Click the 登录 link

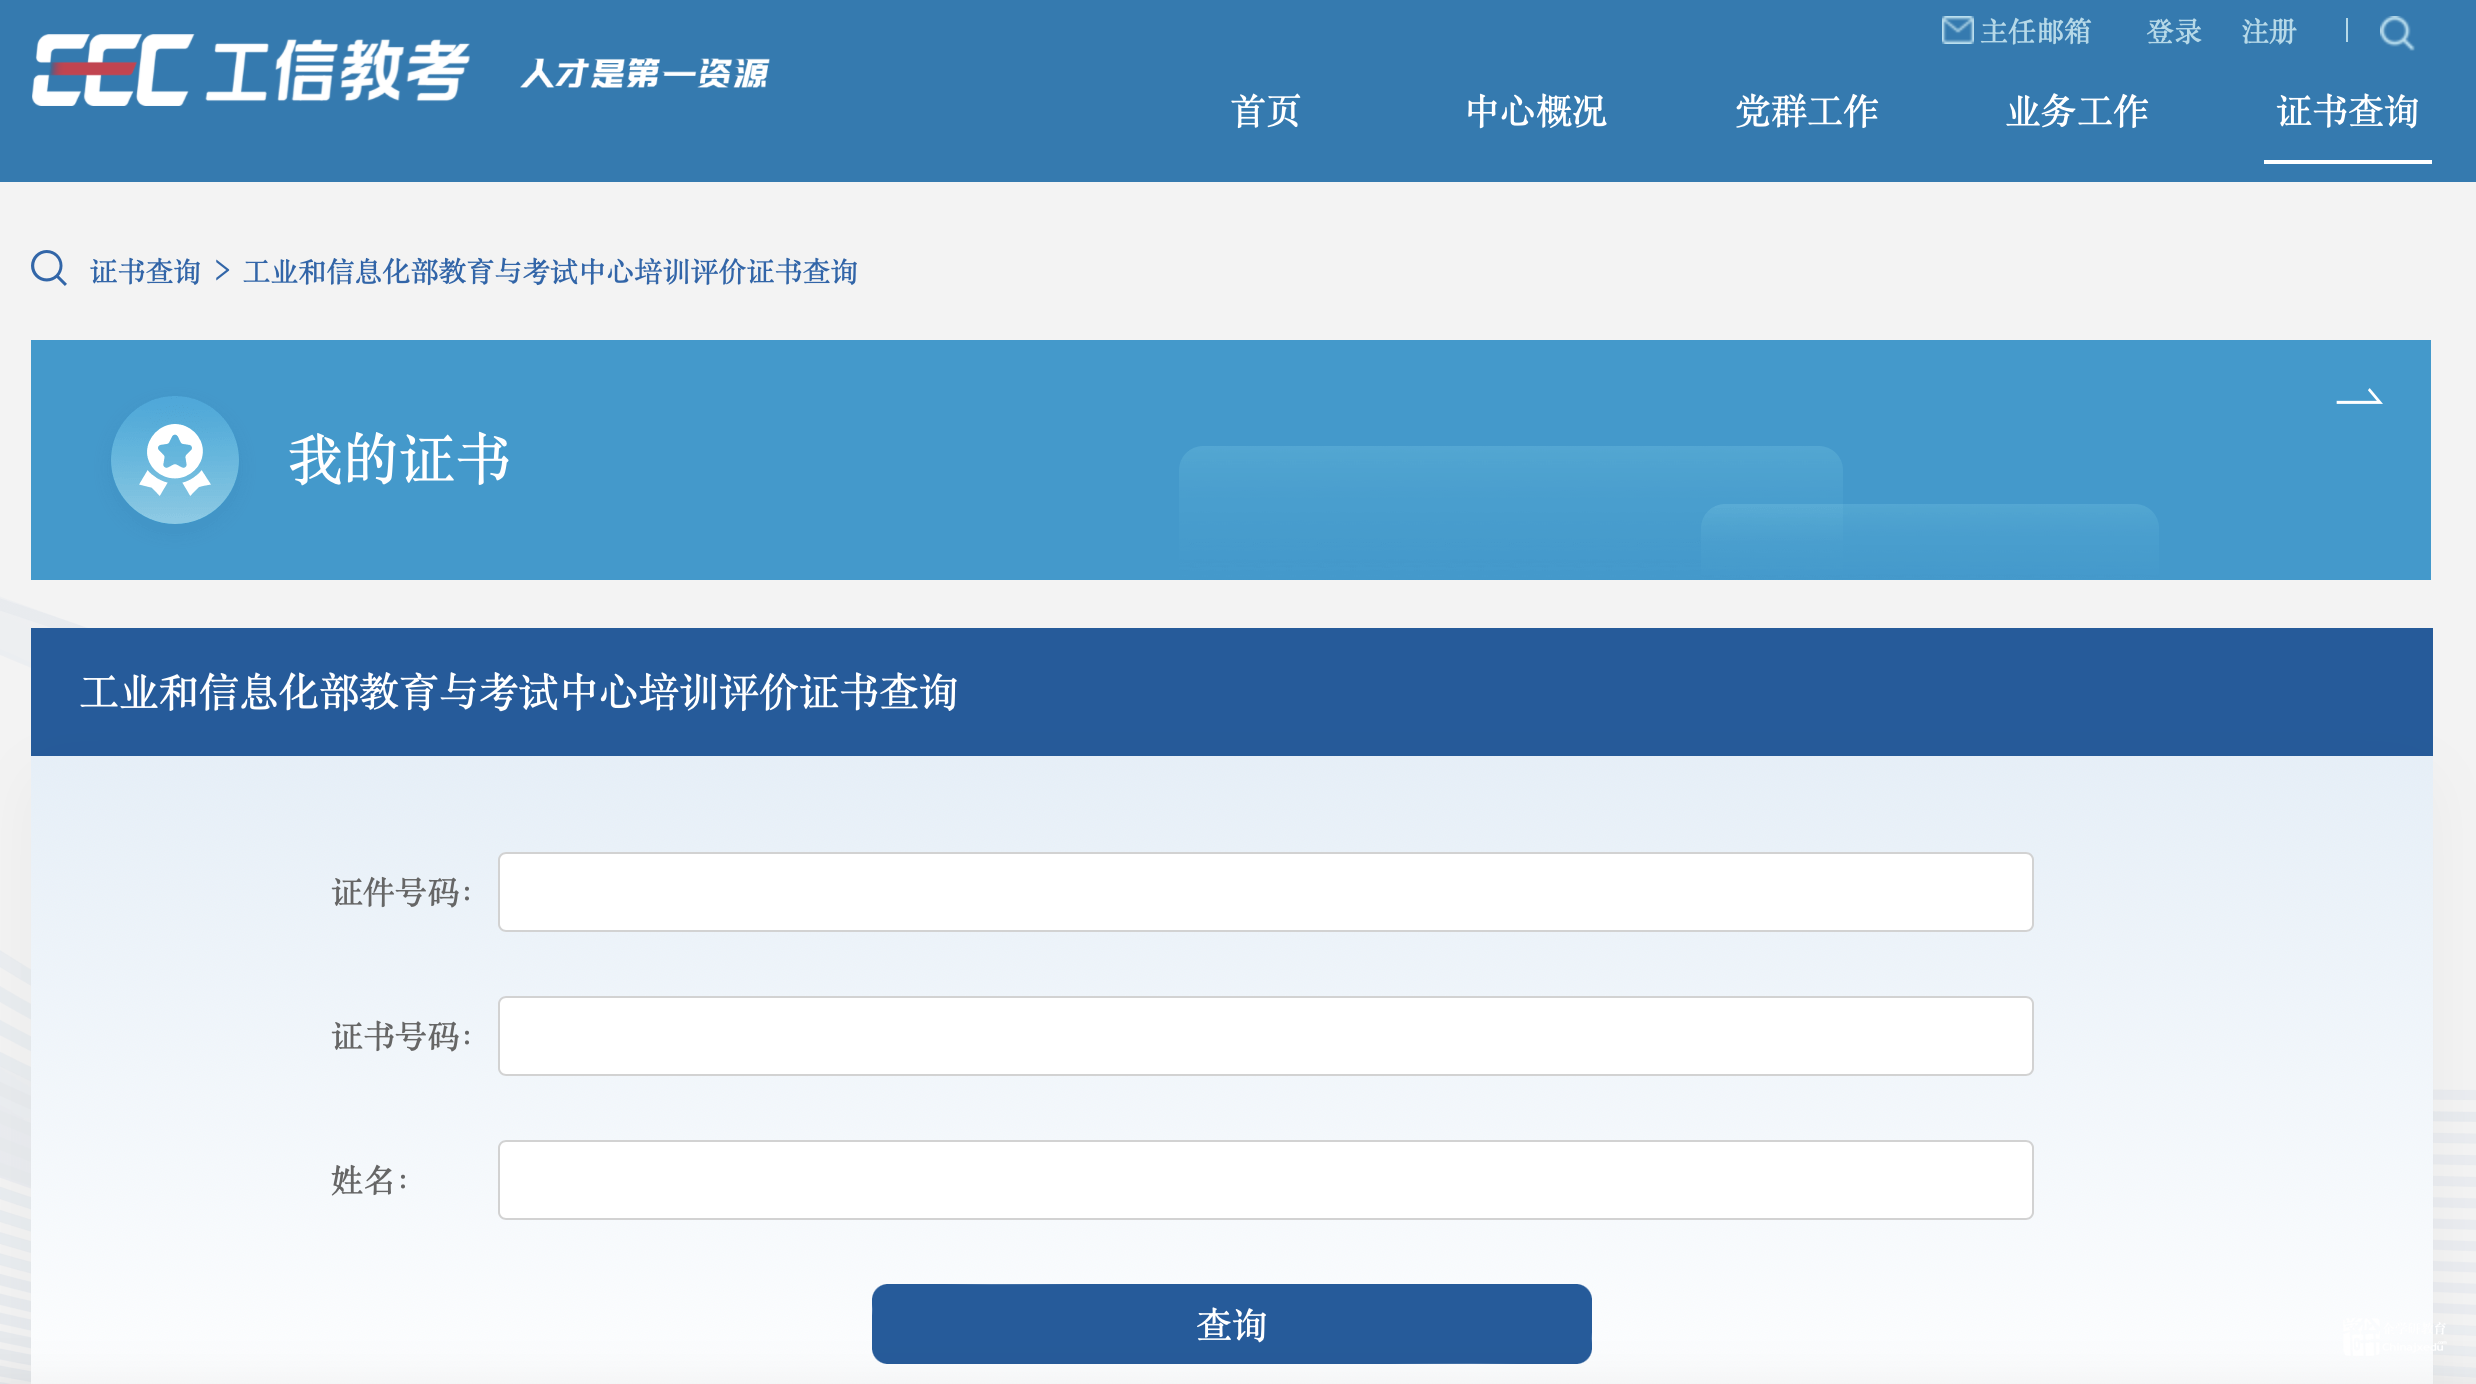coord(2174,32)
